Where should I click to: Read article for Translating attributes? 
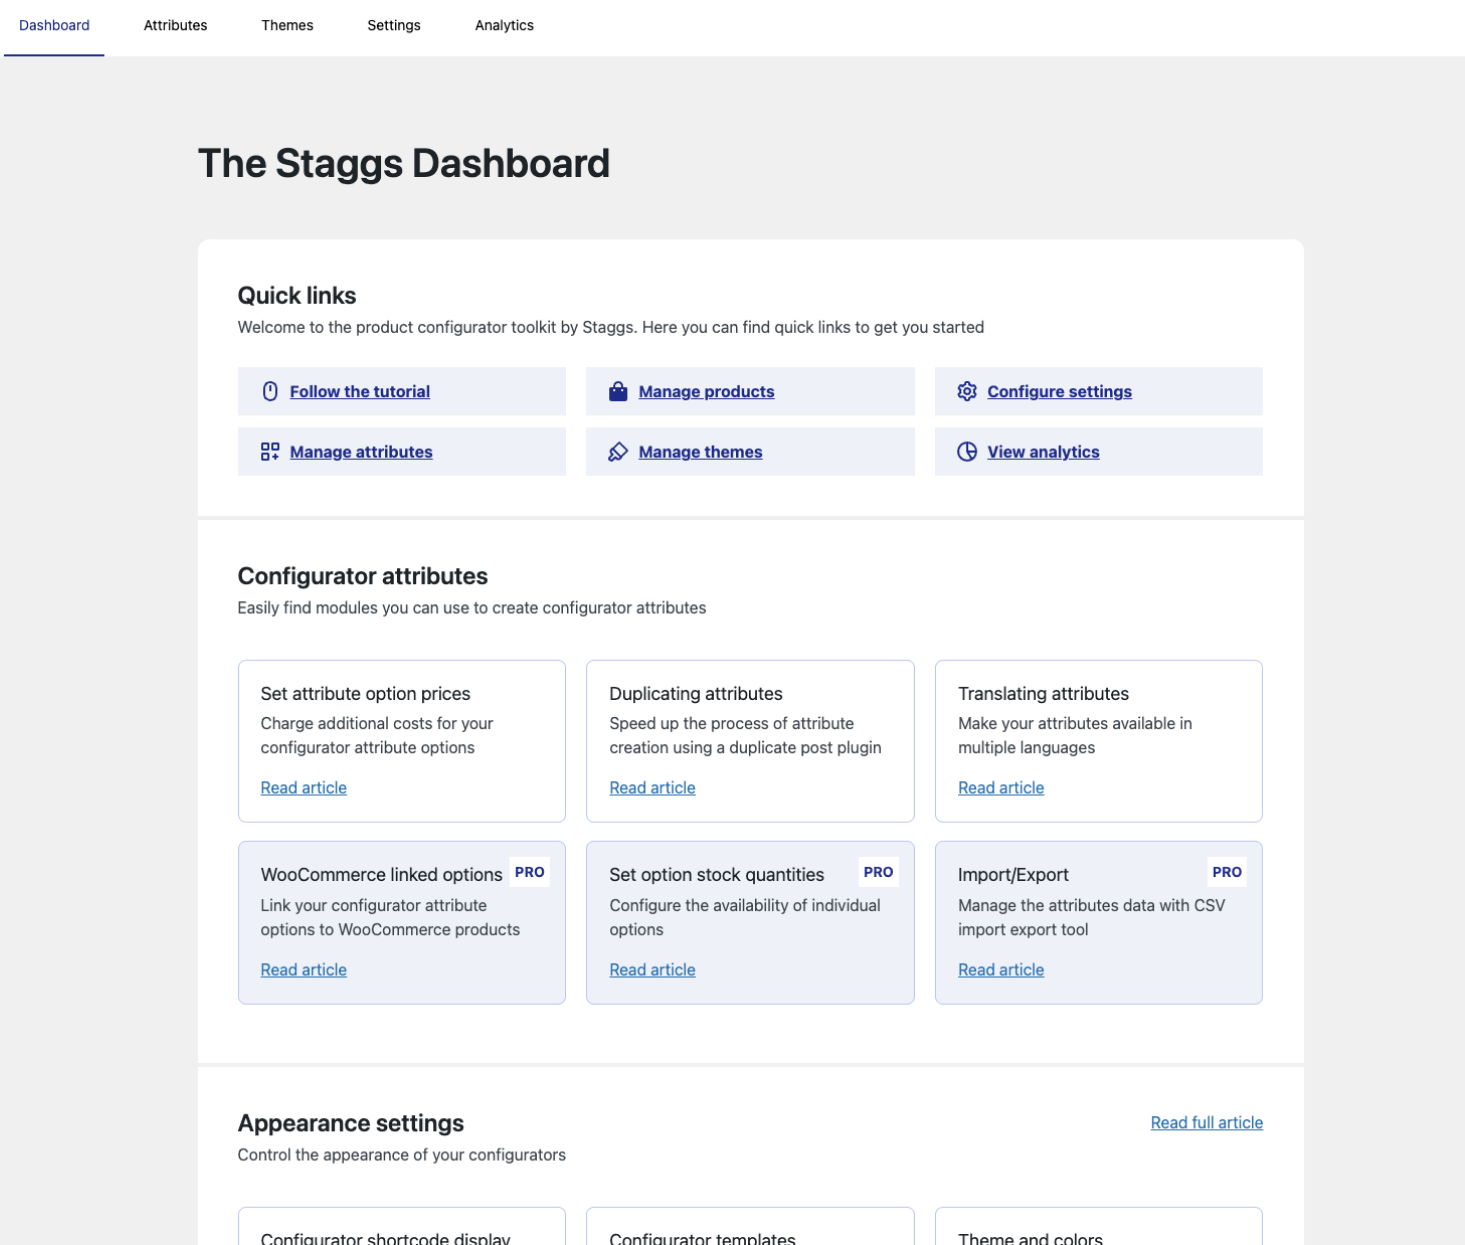point(1001,788)
